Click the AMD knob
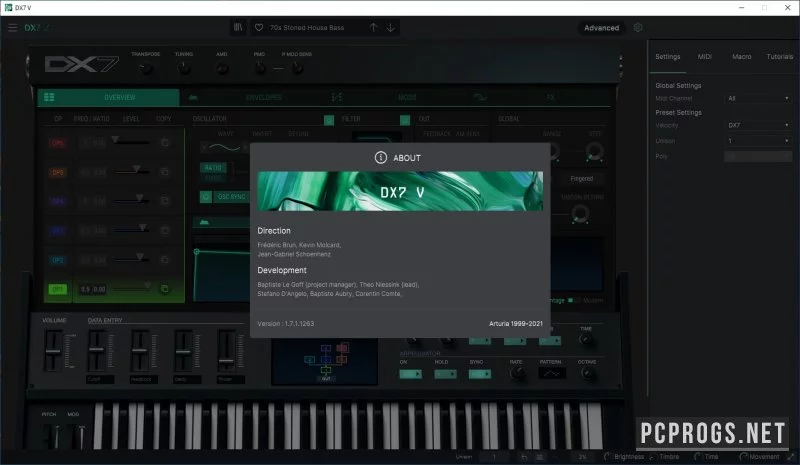 222,68
